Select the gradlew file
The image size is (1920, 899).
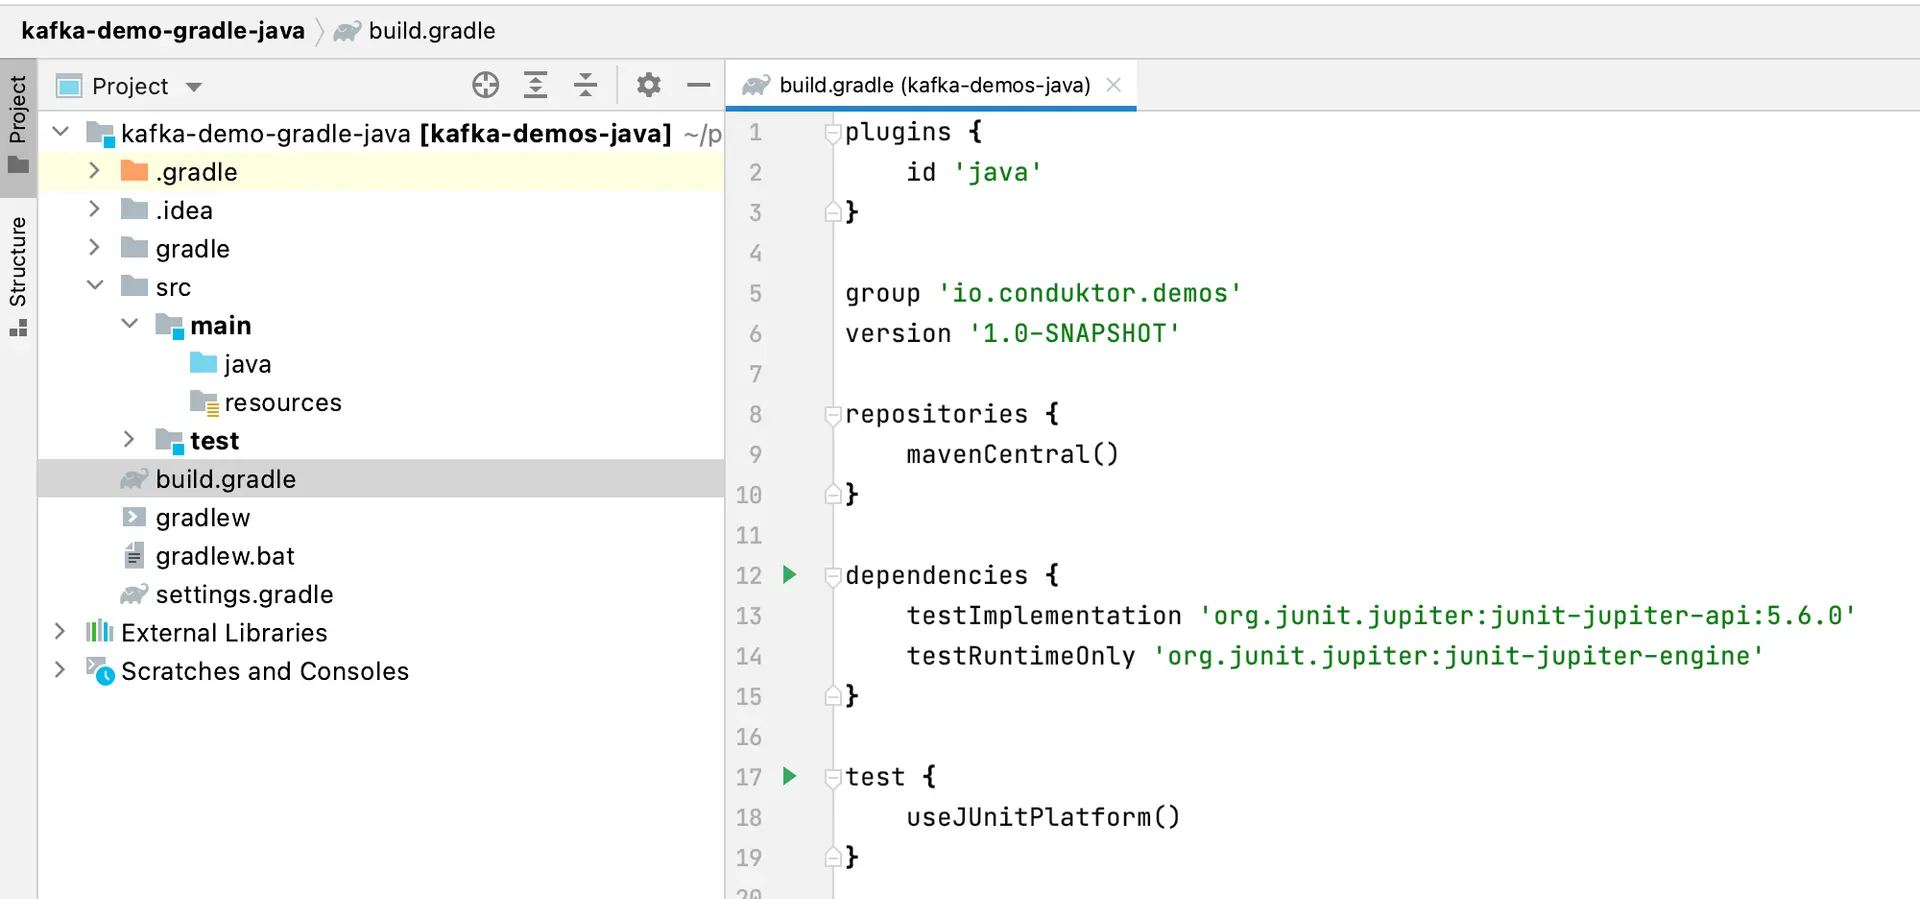pyautogui.click(x=380, y=517)
